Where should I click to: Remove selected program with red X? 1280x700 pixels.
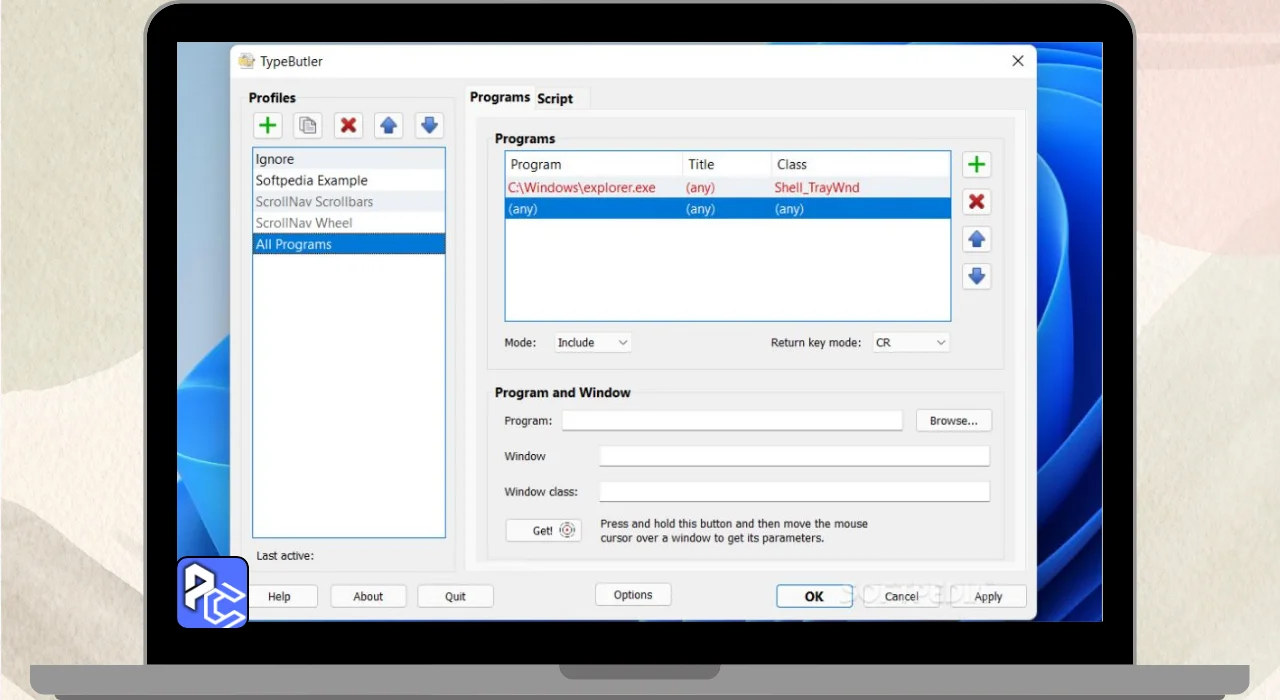[x=977, y=201]
